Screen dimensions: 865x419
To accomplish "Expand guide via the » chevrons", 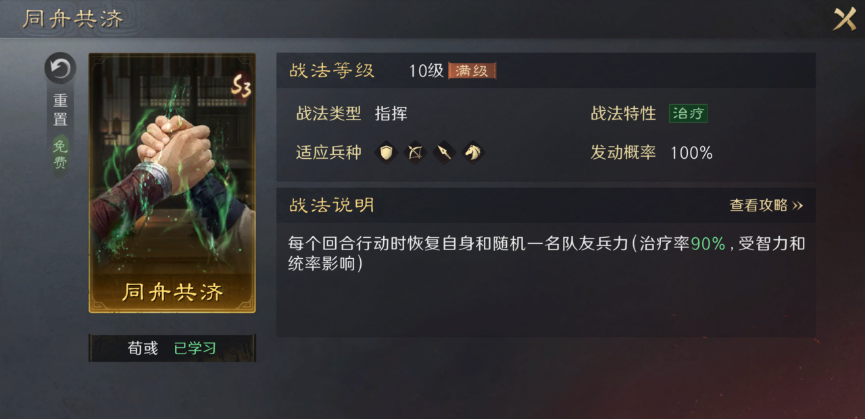I will (797, 206).
